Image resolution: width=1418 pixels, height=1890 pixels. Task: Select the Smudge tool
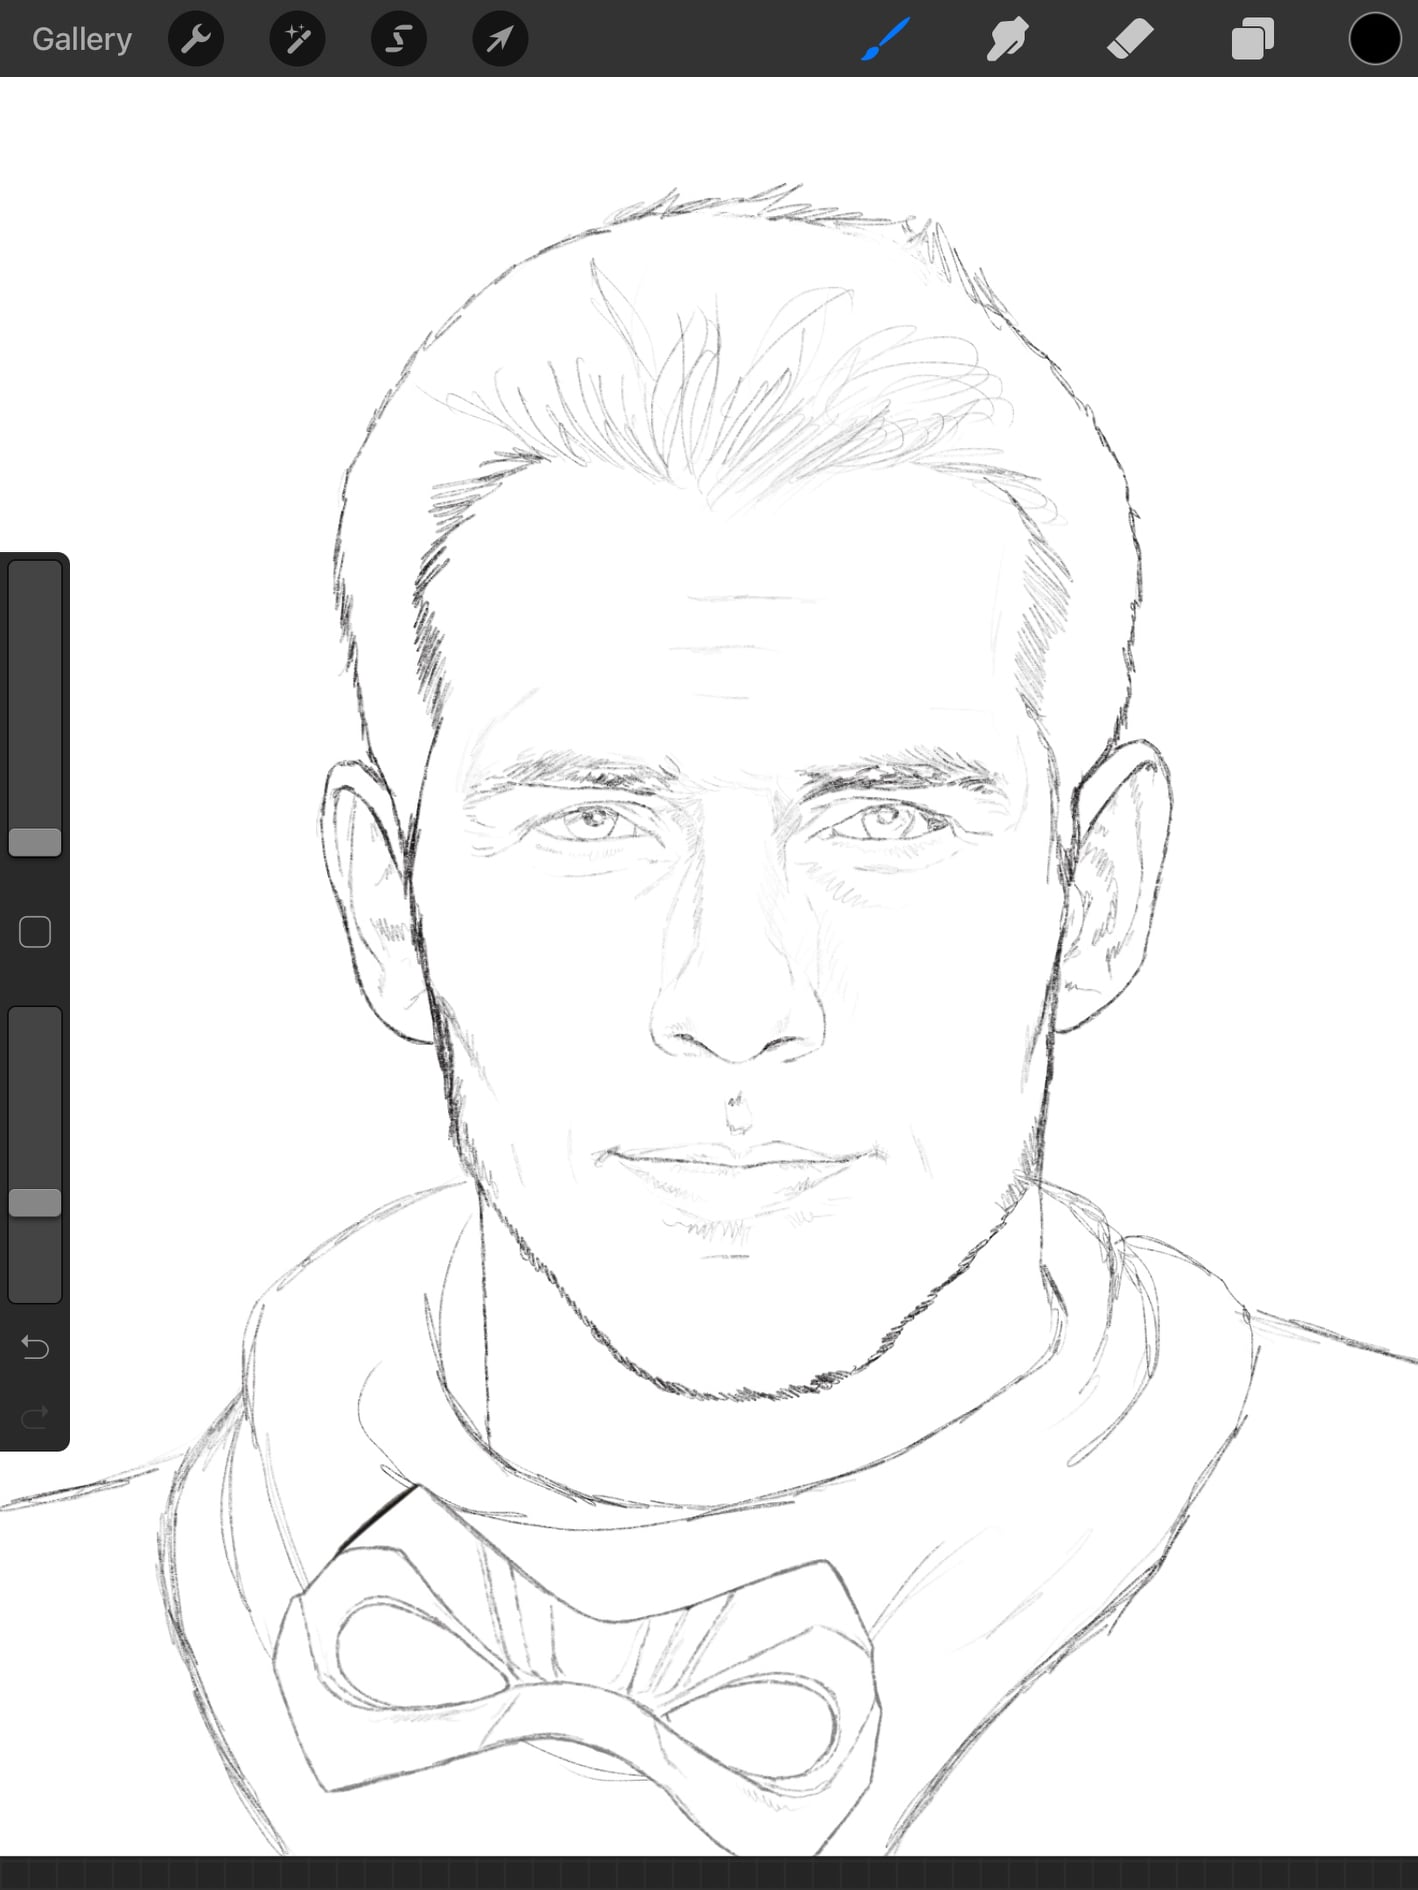click(x=1007, y=39)
